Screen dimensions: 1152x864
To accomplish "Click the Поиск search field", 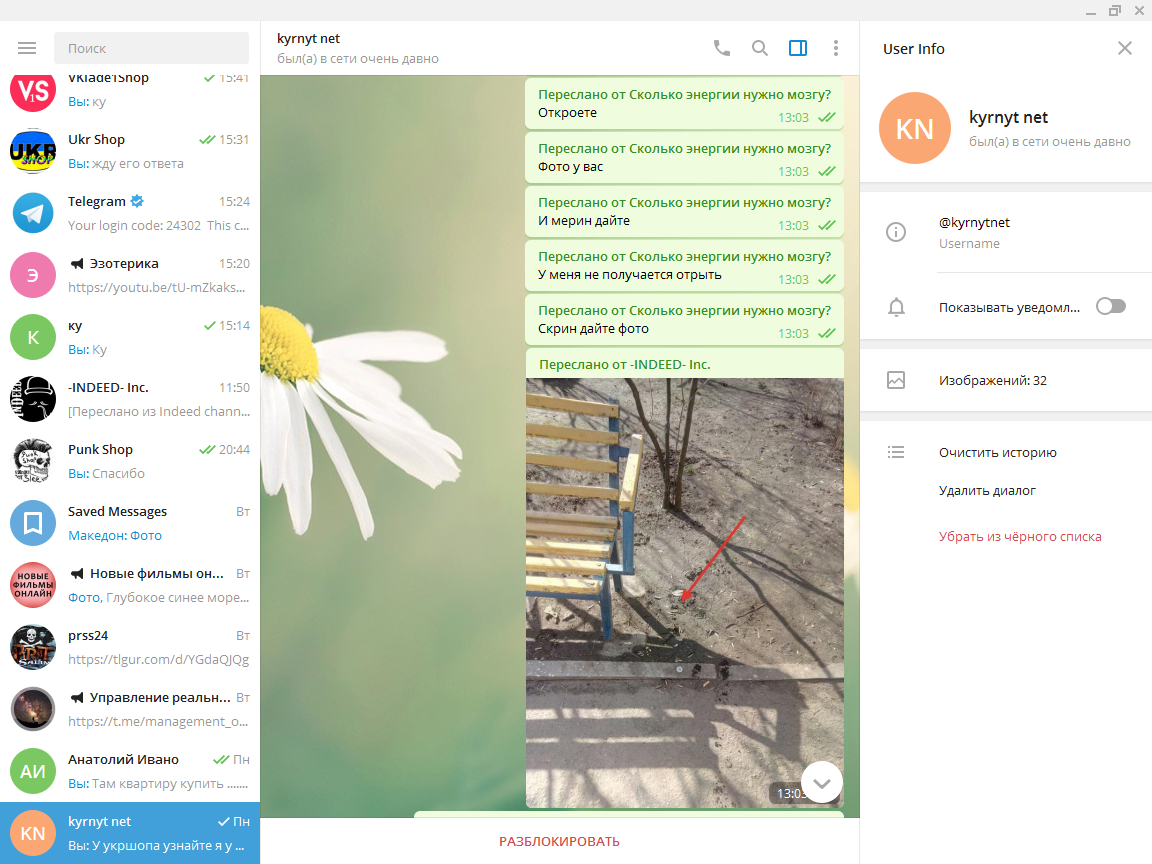I will tap(152, 48).
